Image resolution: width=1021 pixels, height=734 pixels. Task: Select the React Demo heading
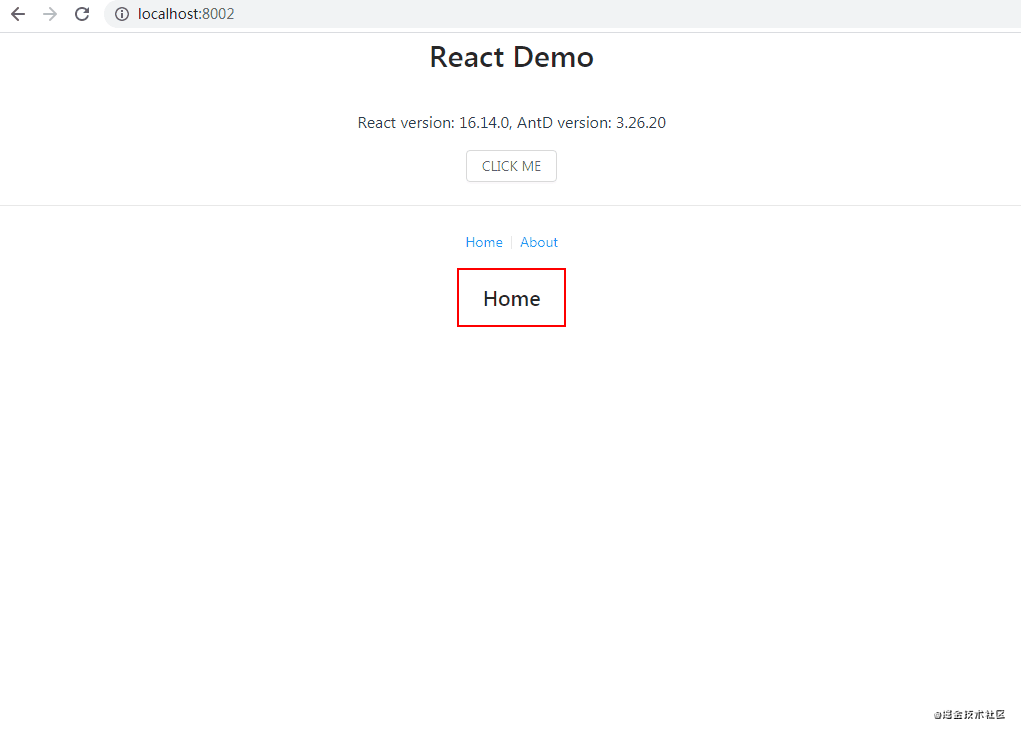tap(511, 57)
